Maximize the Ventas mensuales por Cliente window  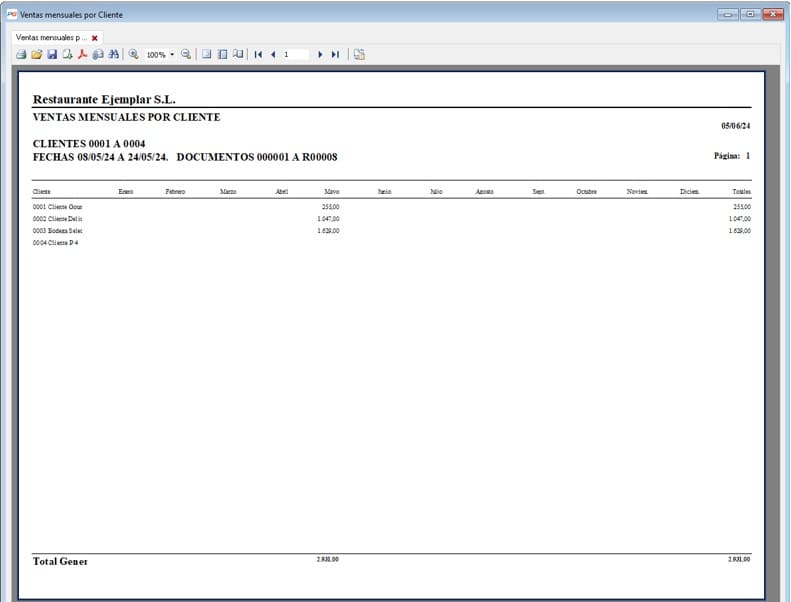[750, 14]
